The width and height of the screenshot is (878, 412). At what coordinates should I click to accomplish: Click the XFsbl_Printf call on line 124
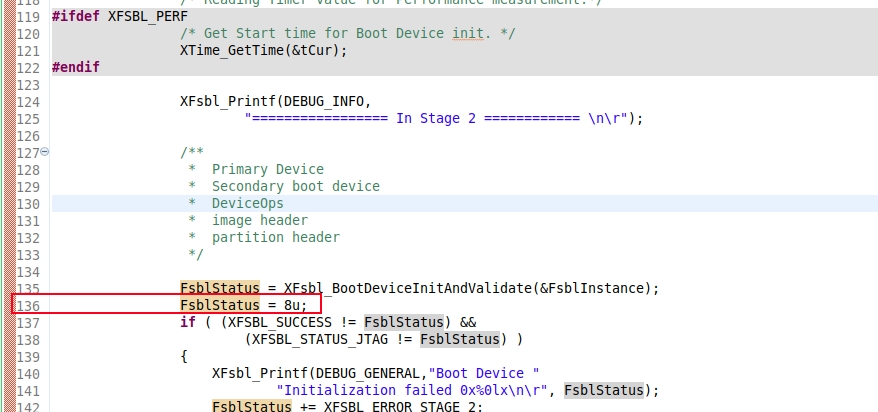coord(226,101)
